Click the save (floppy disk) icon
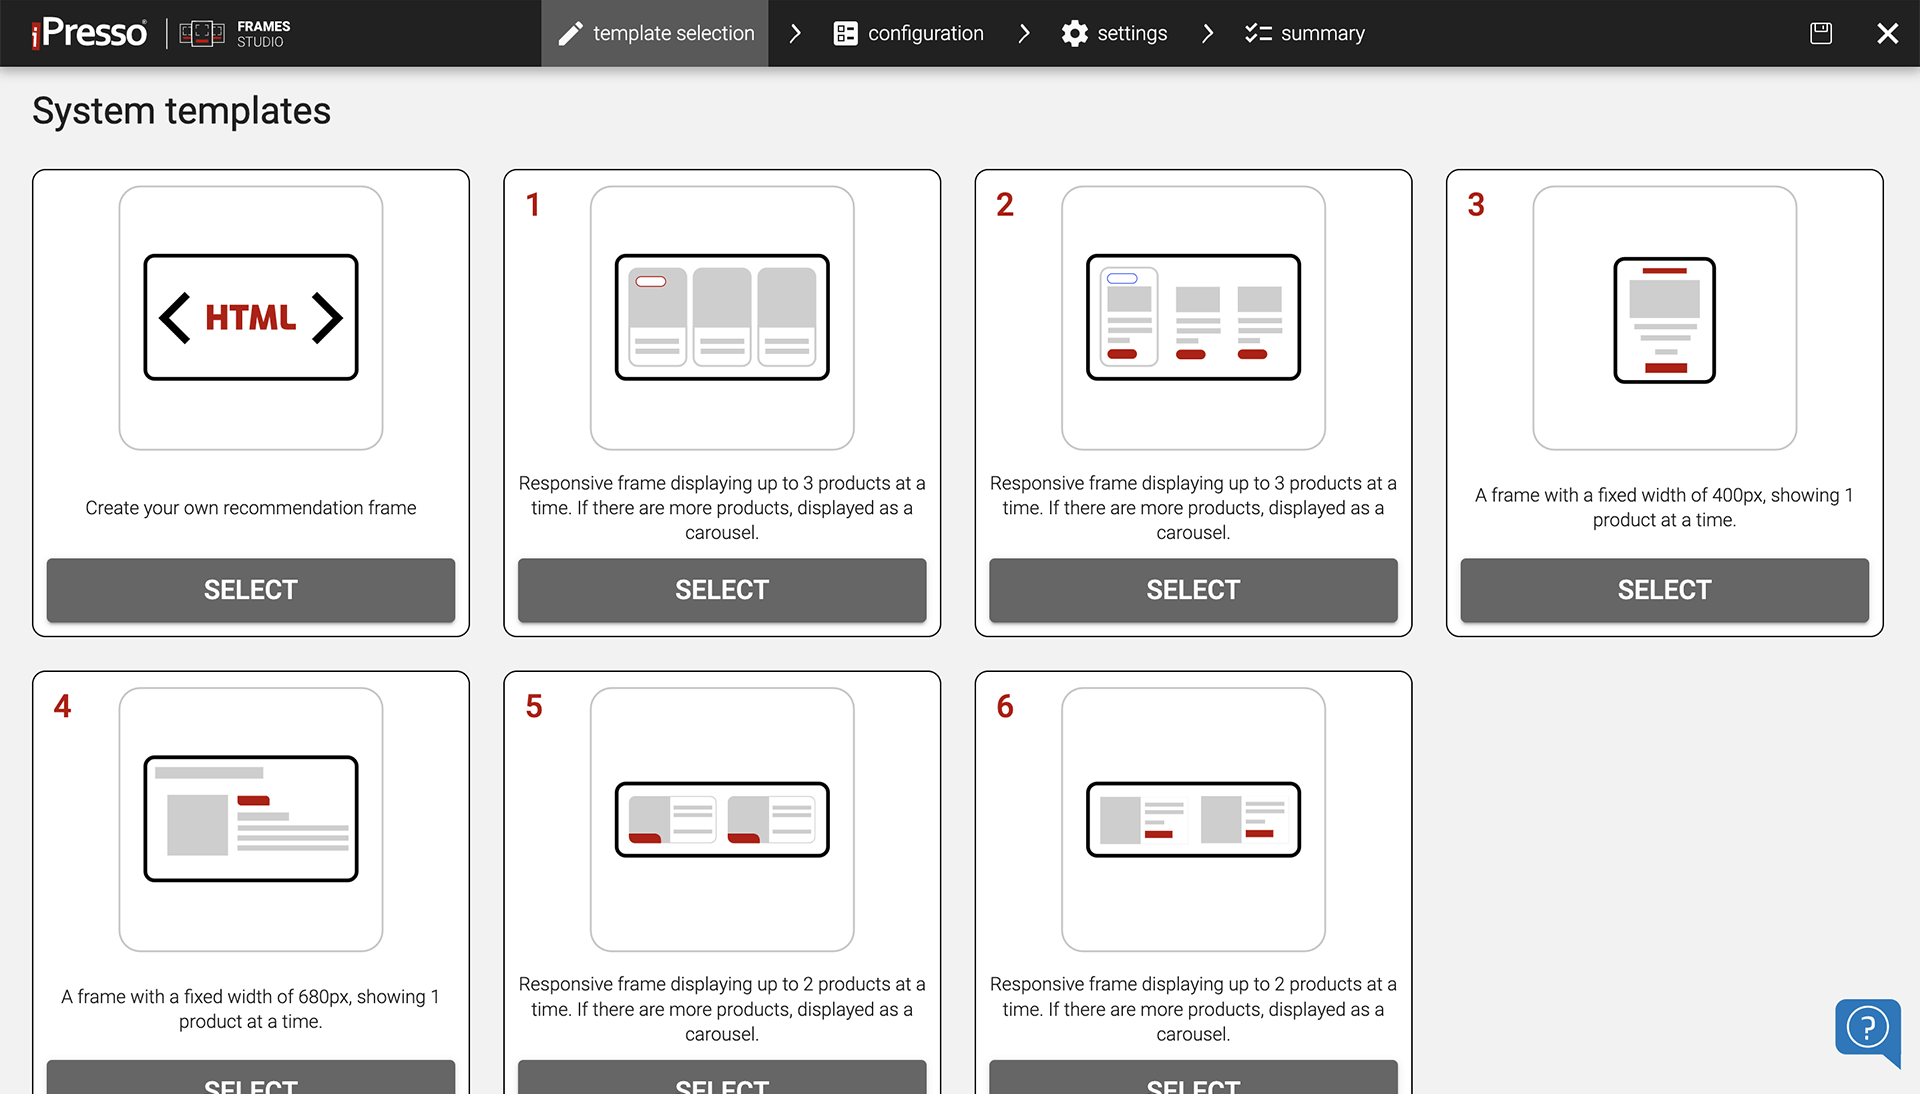 [1820, 32]
